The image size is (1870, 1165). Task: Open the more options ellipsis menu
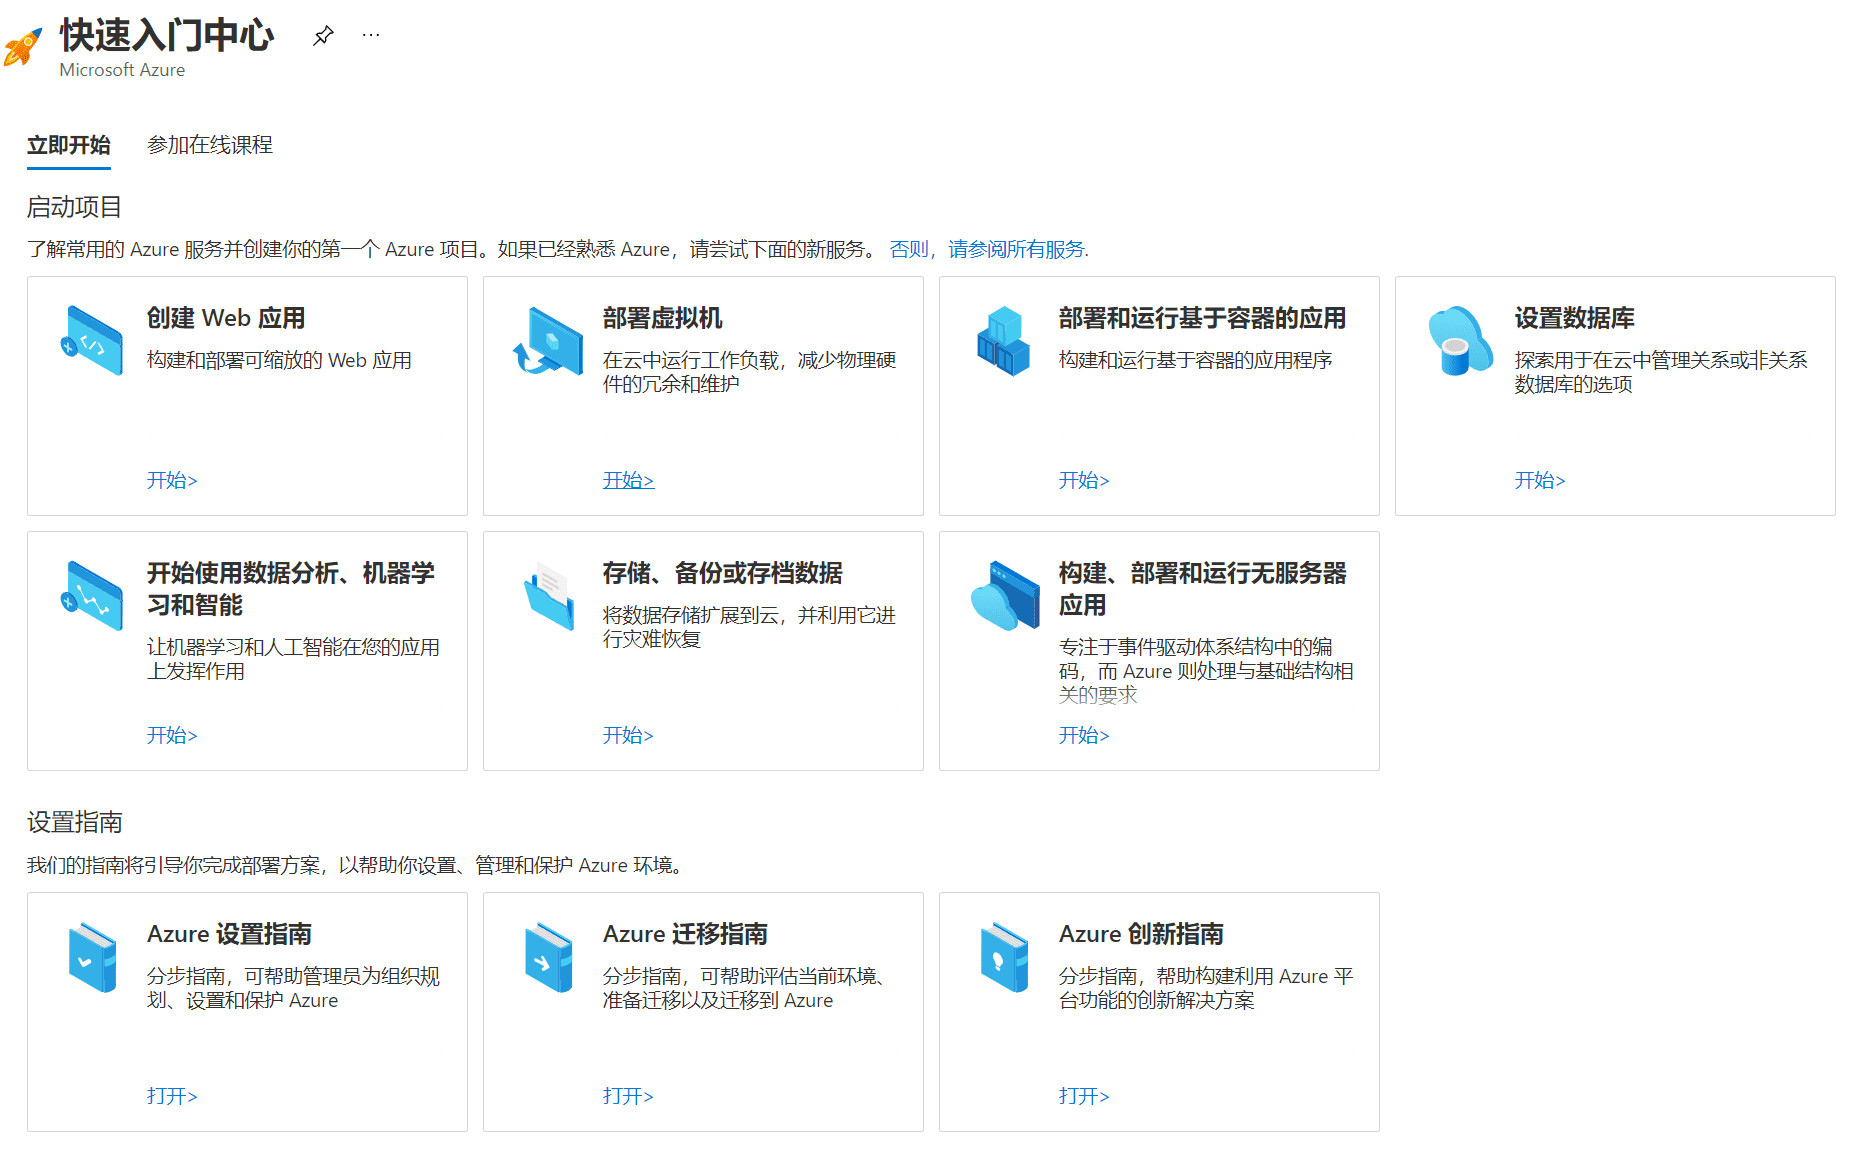(370, 34)
